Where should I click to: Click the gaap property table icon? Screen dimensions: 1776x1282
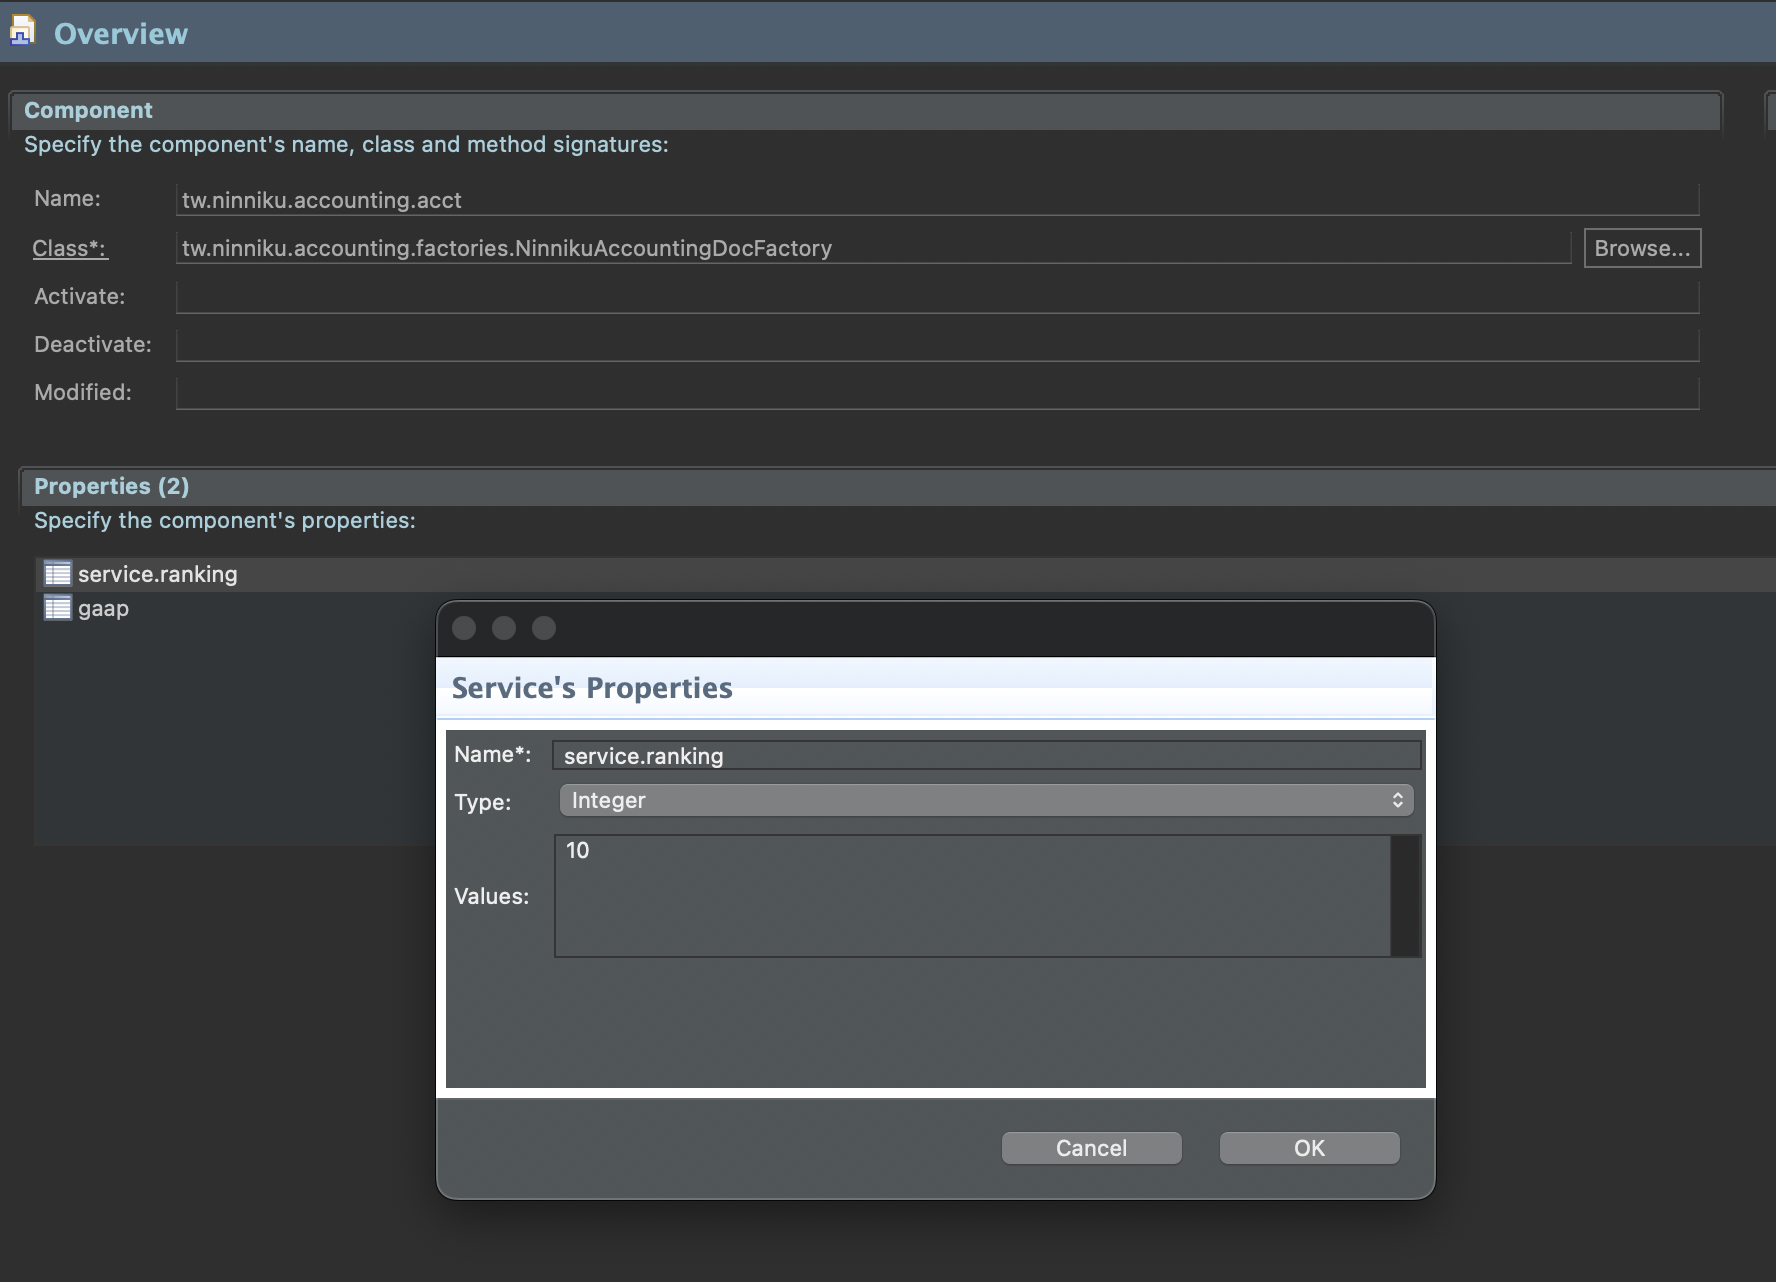click(x=58, y=608)
